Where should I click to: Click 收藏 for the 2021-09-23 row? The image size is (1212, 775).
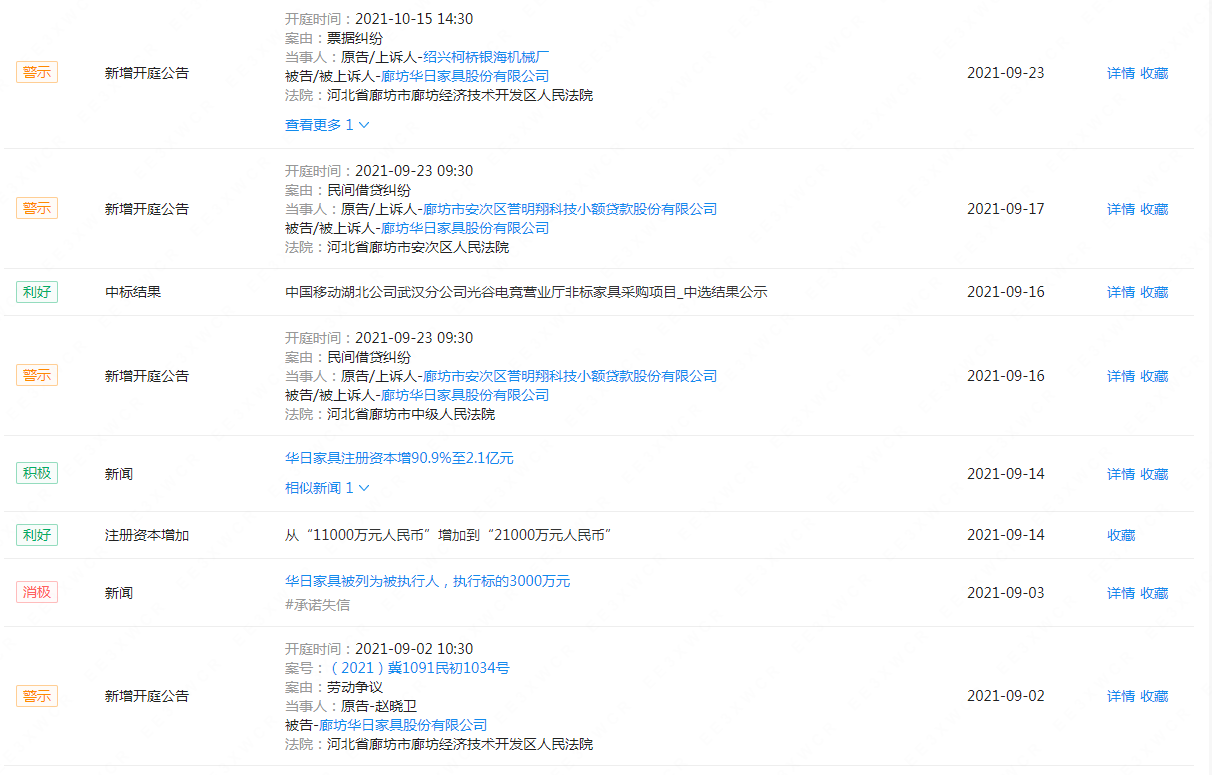1154,73
